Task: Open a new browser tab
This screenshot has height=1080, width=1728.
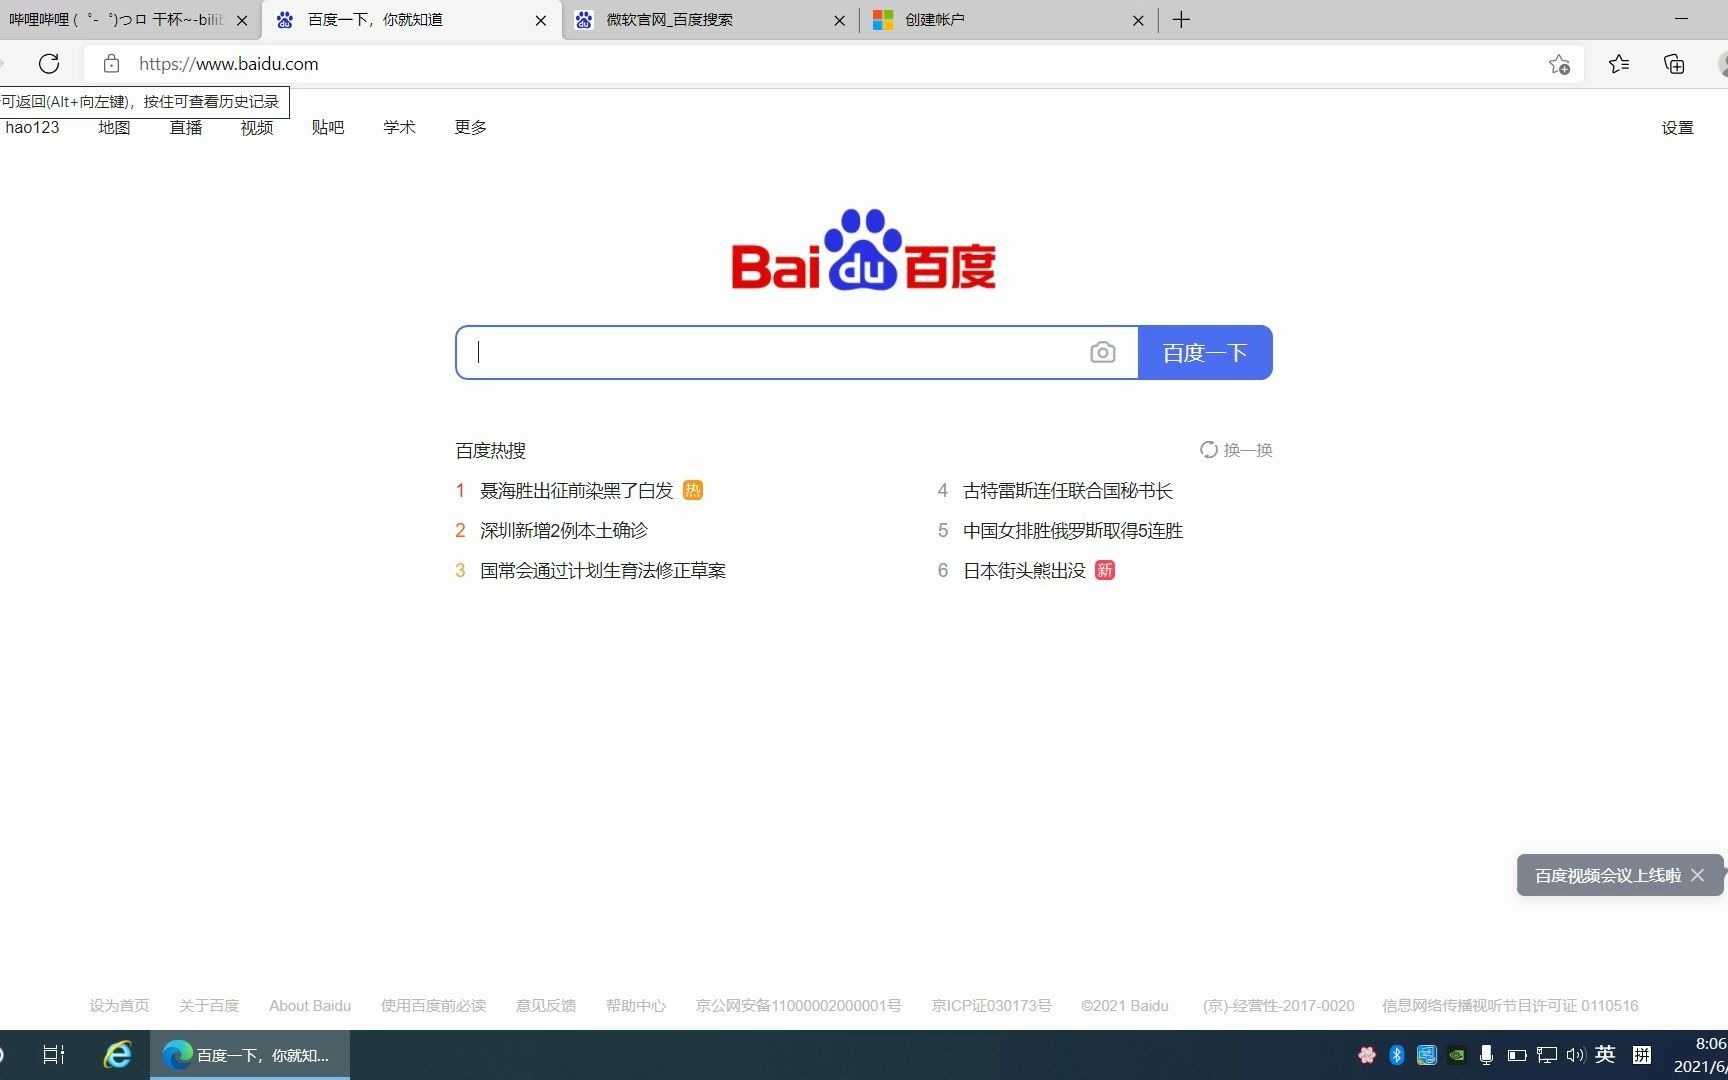Action: pos(1181,20)
